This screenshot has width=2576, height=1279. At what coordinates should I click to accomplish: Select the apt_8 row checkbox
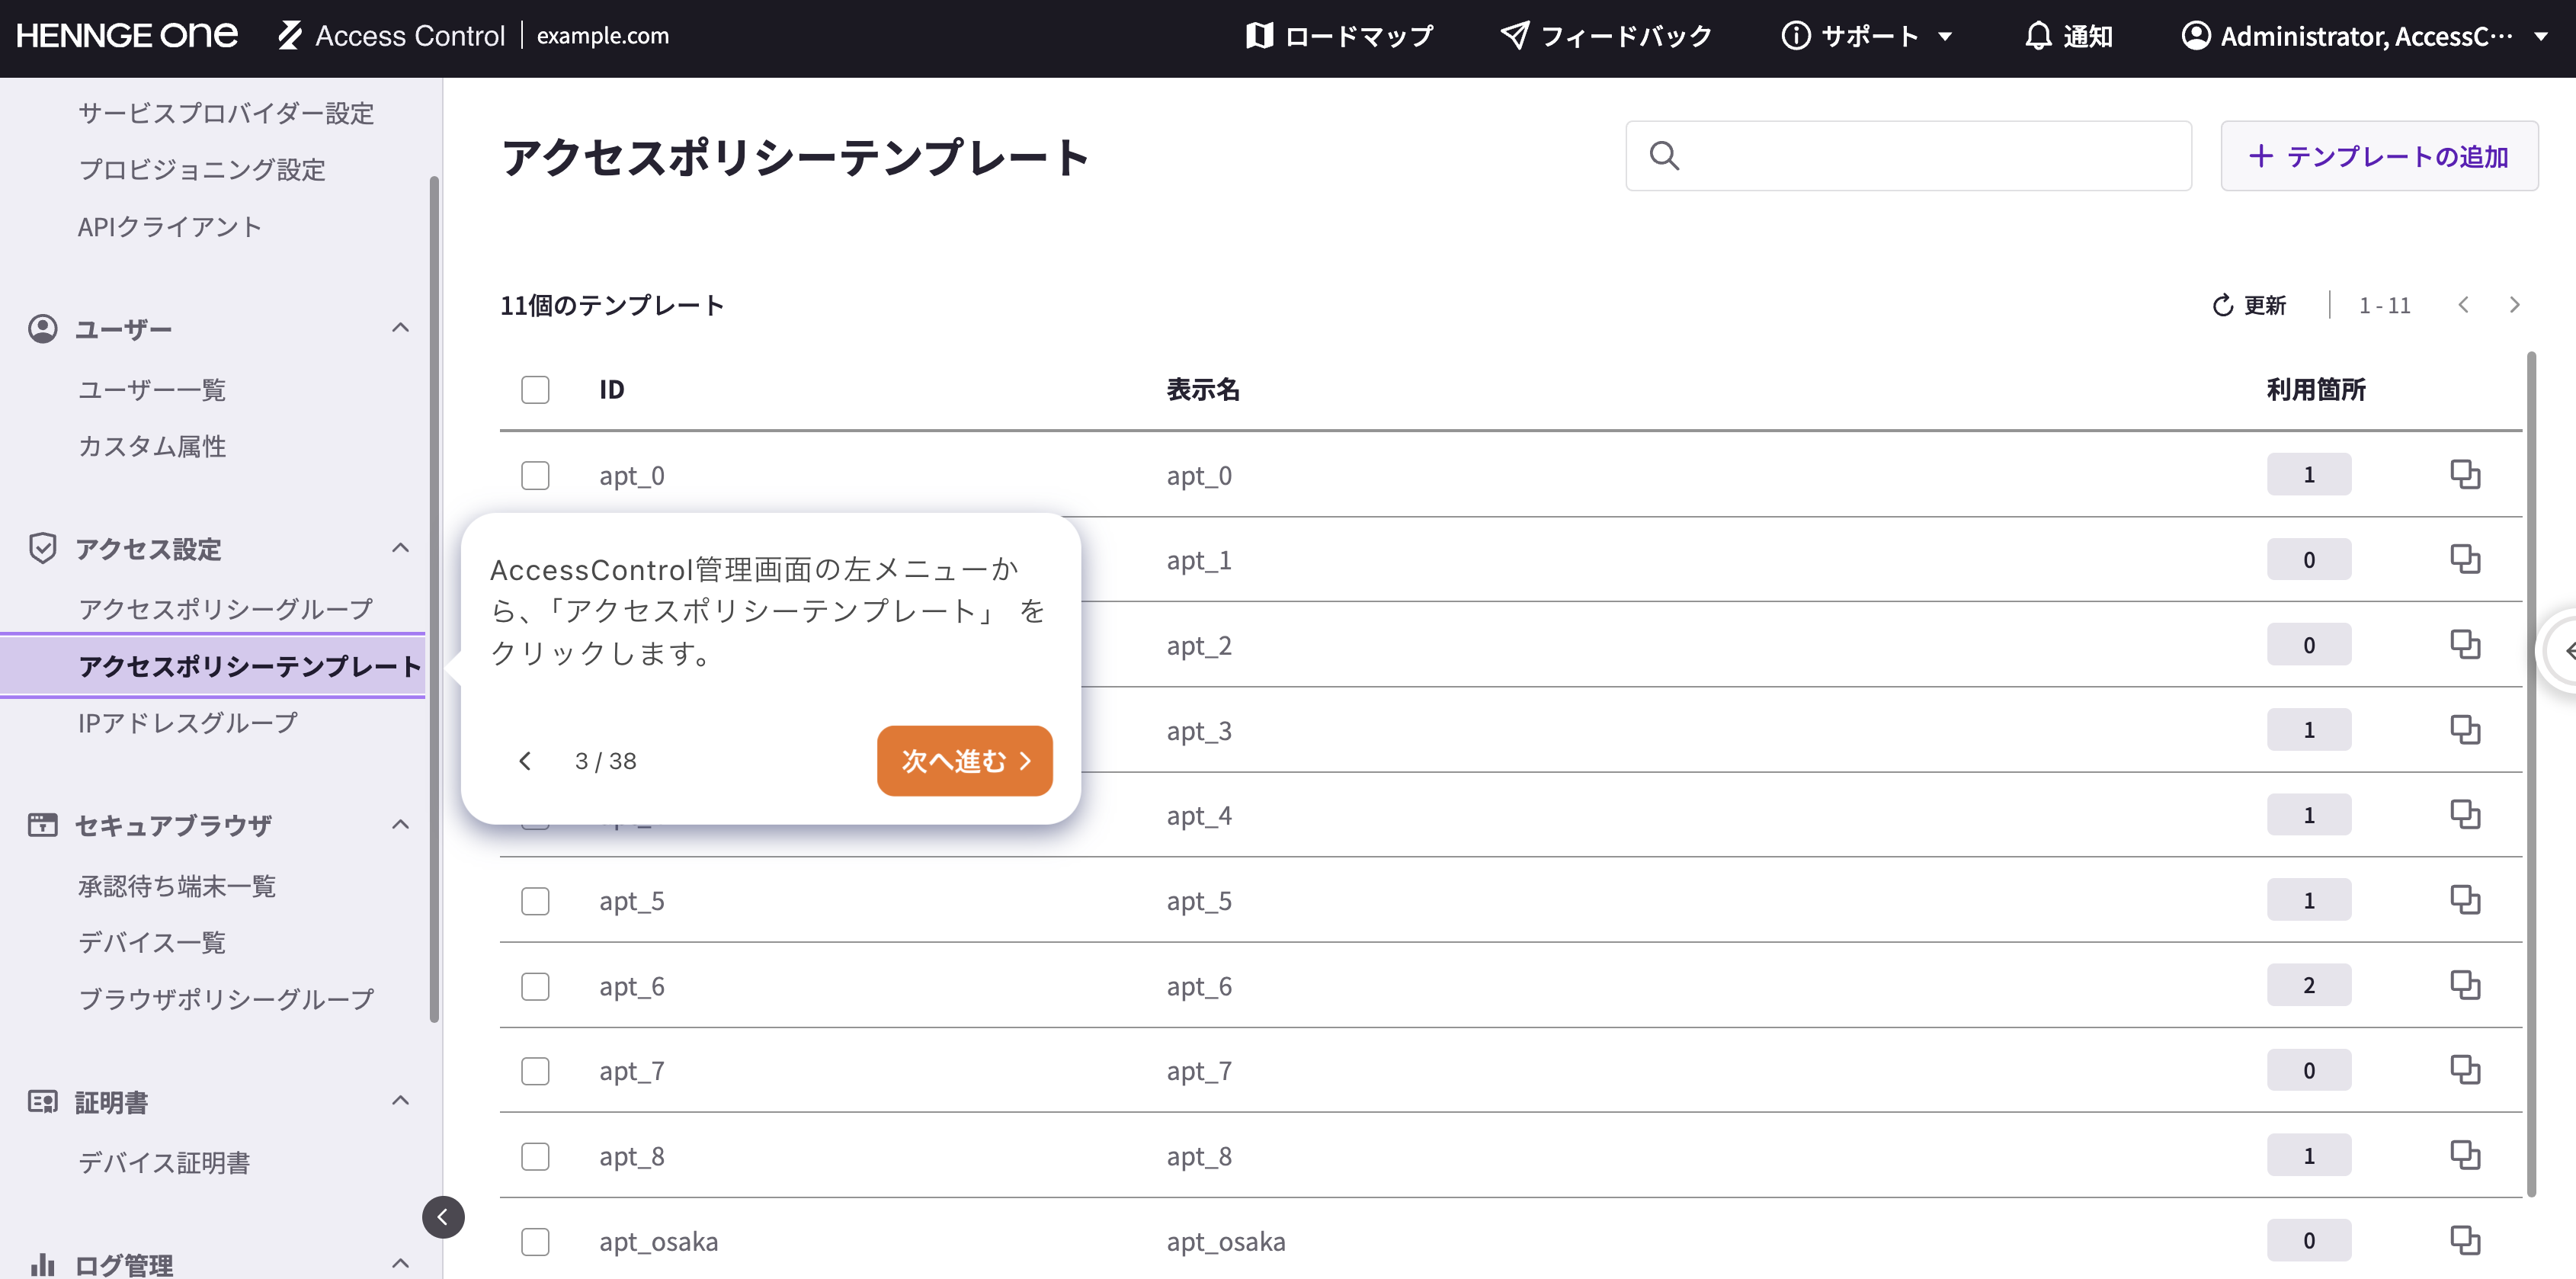pos(536,1156)
